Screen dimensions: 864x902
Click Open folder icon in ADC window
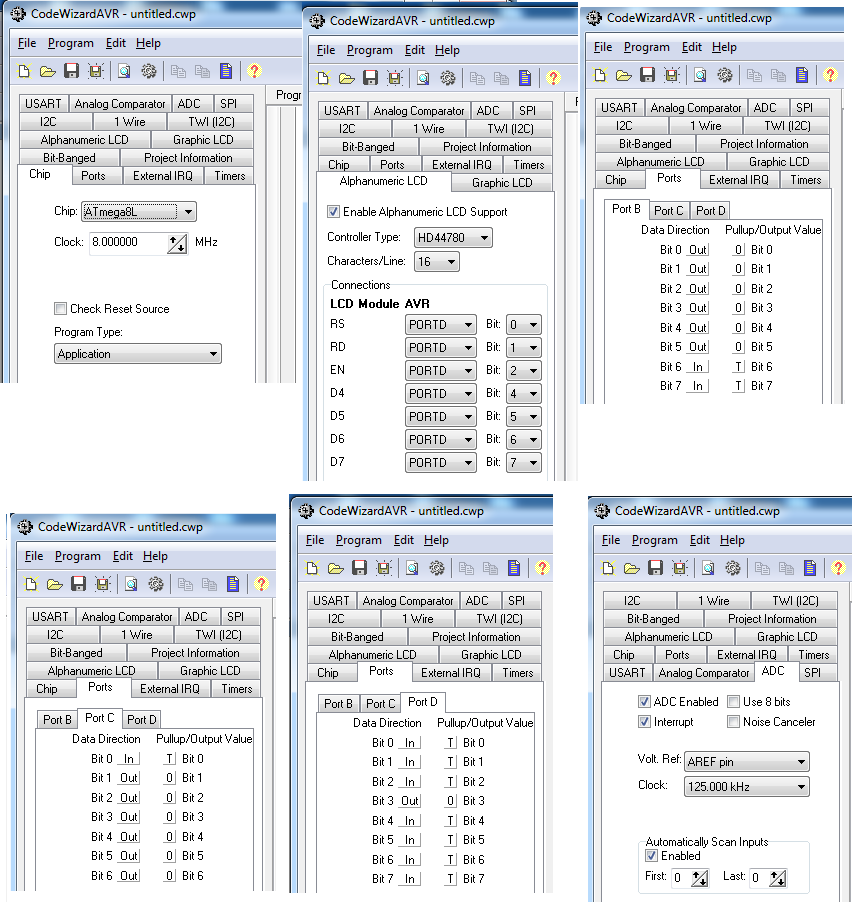632,568
